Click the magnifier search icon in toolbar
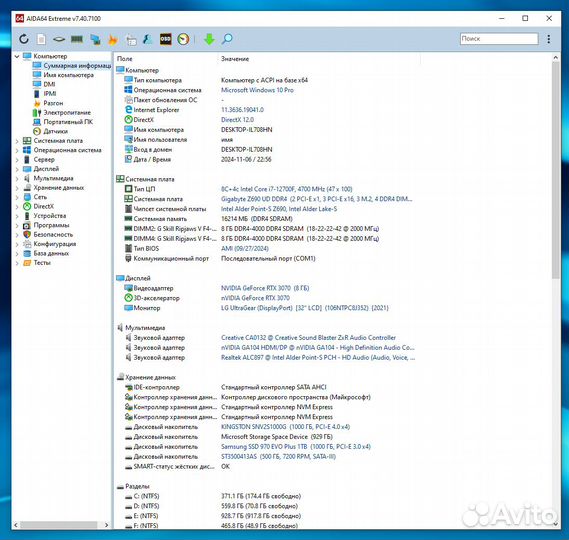Screen dimensions: 569x540 [227, 39]
